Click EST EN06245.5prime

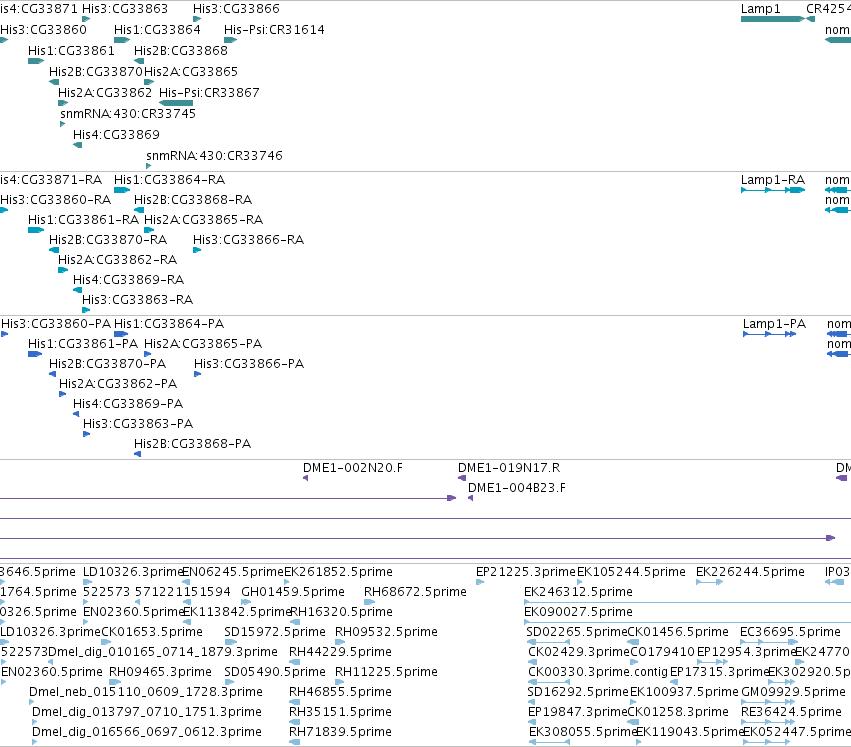[x=233, y=572]
